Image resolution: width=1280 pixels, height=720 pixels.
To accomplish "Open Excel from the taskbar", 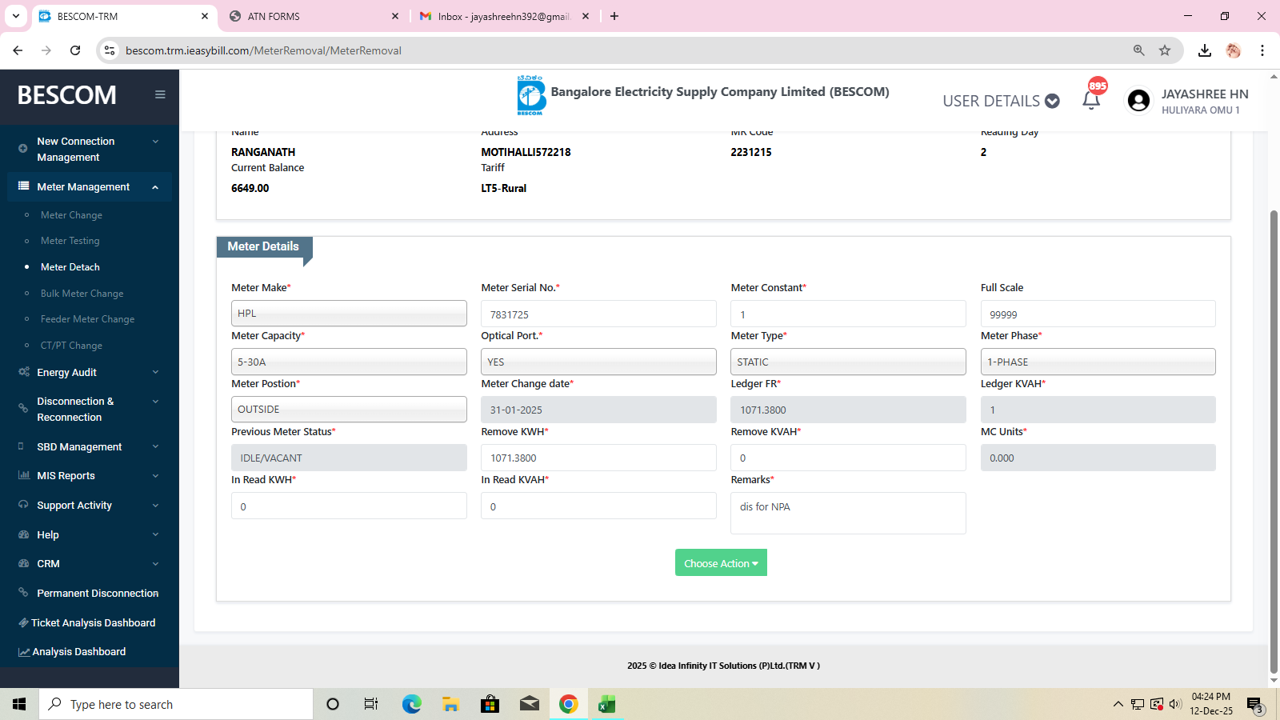I will coord(607,704).
